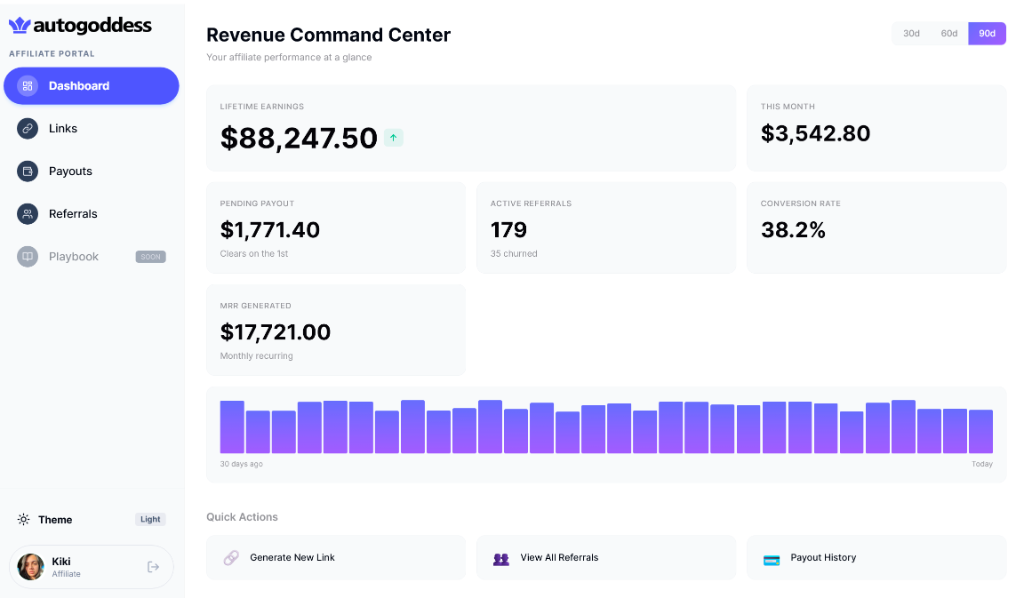Open the Referrals menu item
The width and height of the screenshot is (1024, 598).
[x=91, y=213]
